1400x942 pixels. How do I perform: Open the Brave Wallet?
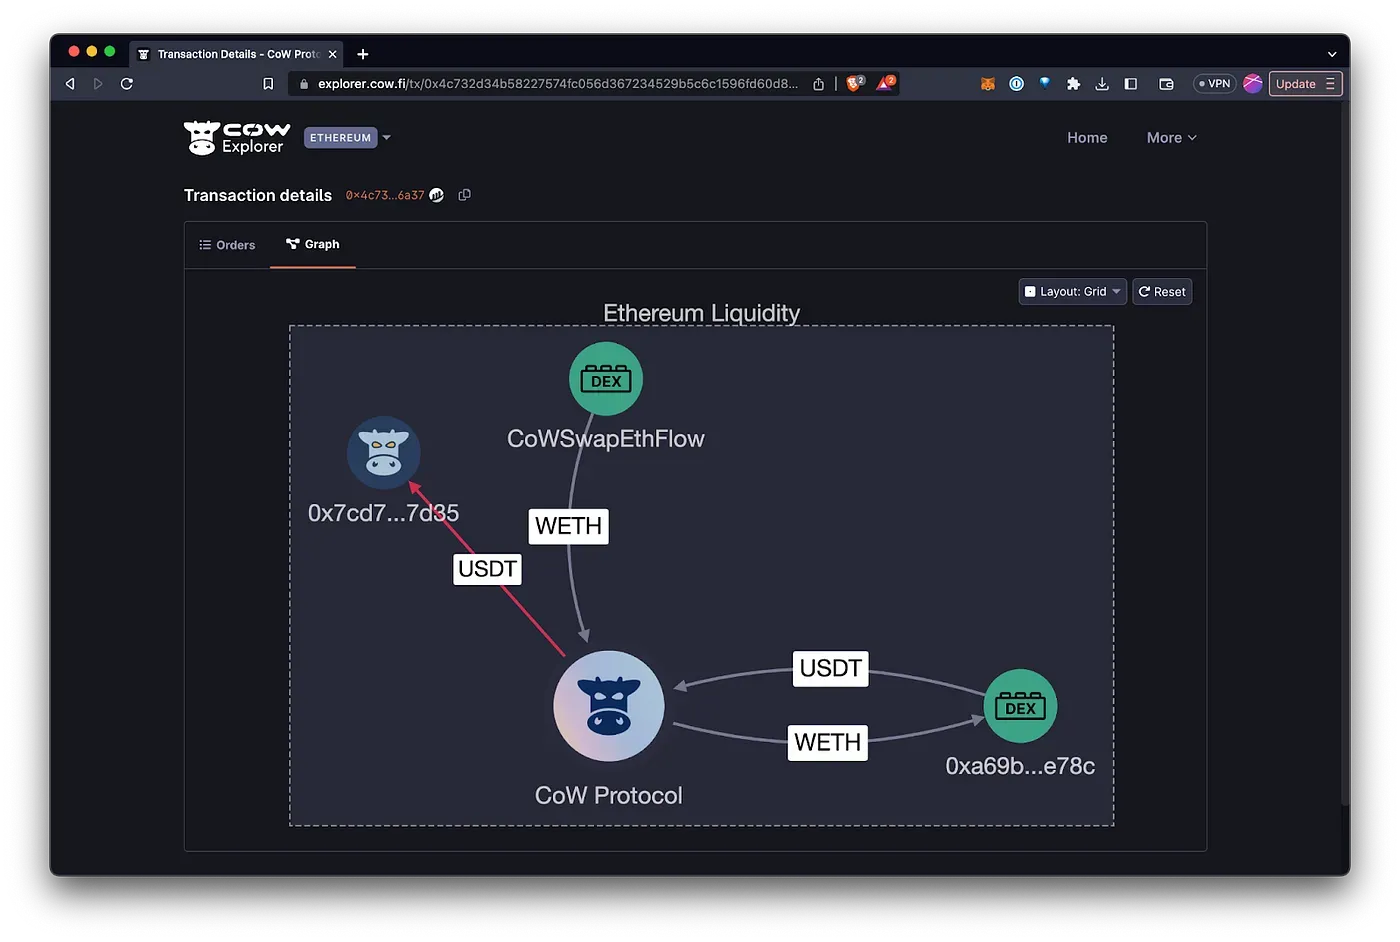click(x=1166, y=84)
